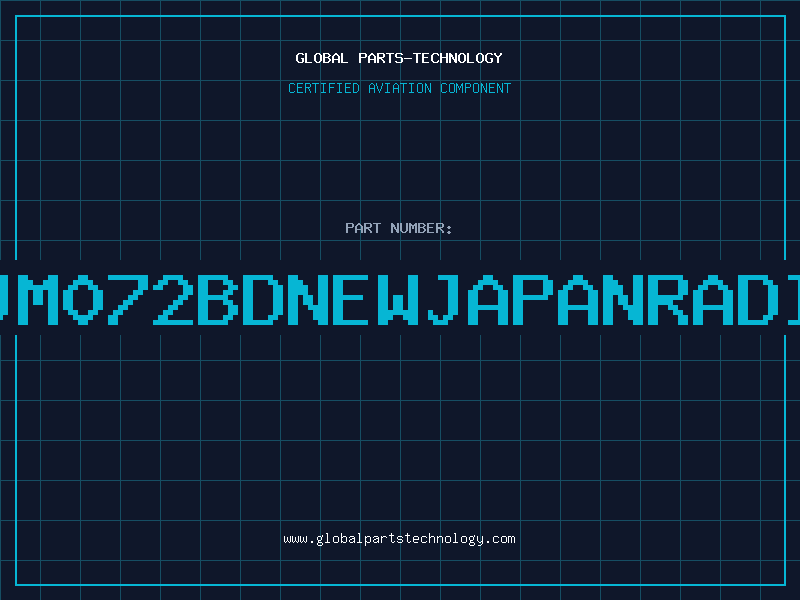Image resolution: width=800 pixels, height=600 pixels.
Task: Click the large scrolling part number text
Action: pyautogui.click(x=400, y=299)
